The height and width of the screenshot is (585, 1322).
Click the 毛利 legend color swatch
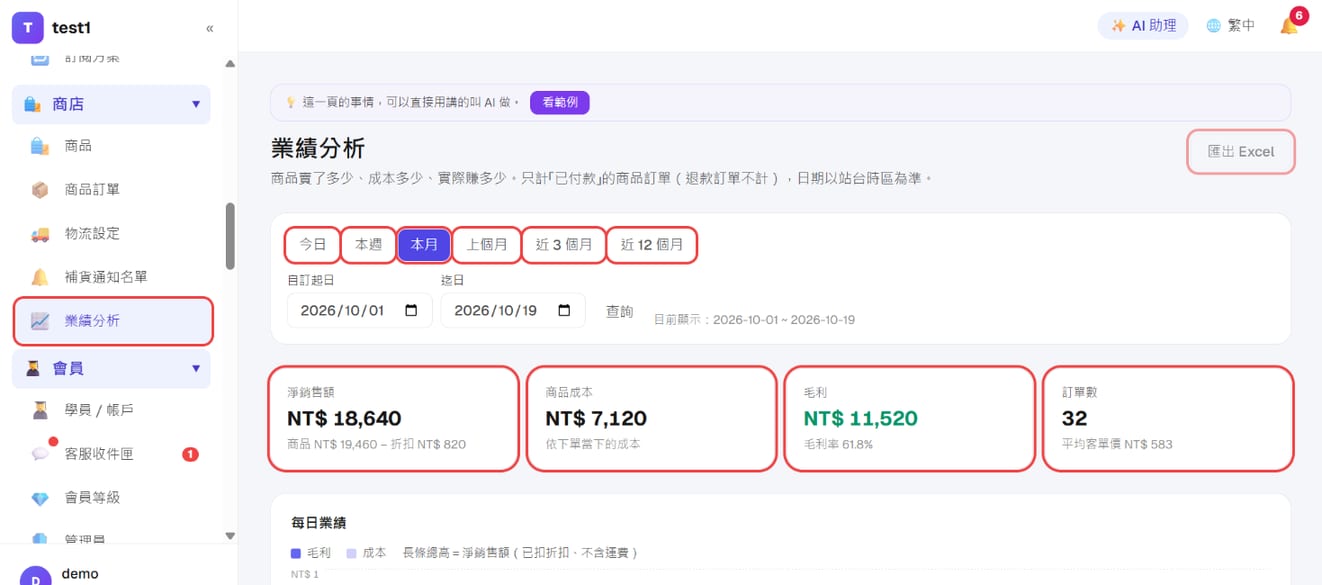click(x=295, y=553)
